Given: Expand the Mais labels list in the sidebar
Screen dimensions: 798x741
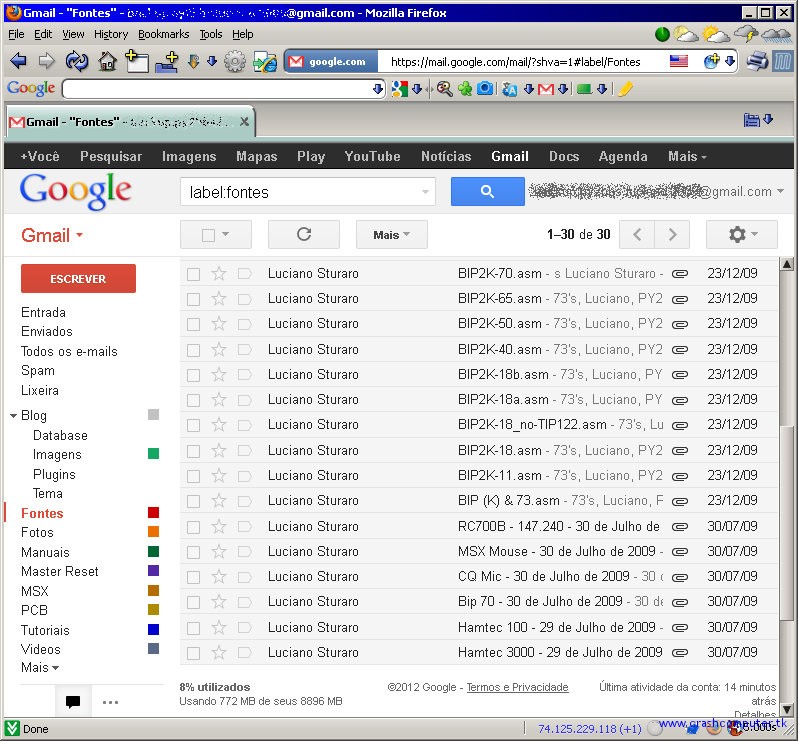Looking at the screenshot, I should pyautogui.click(x=40, y=667).
